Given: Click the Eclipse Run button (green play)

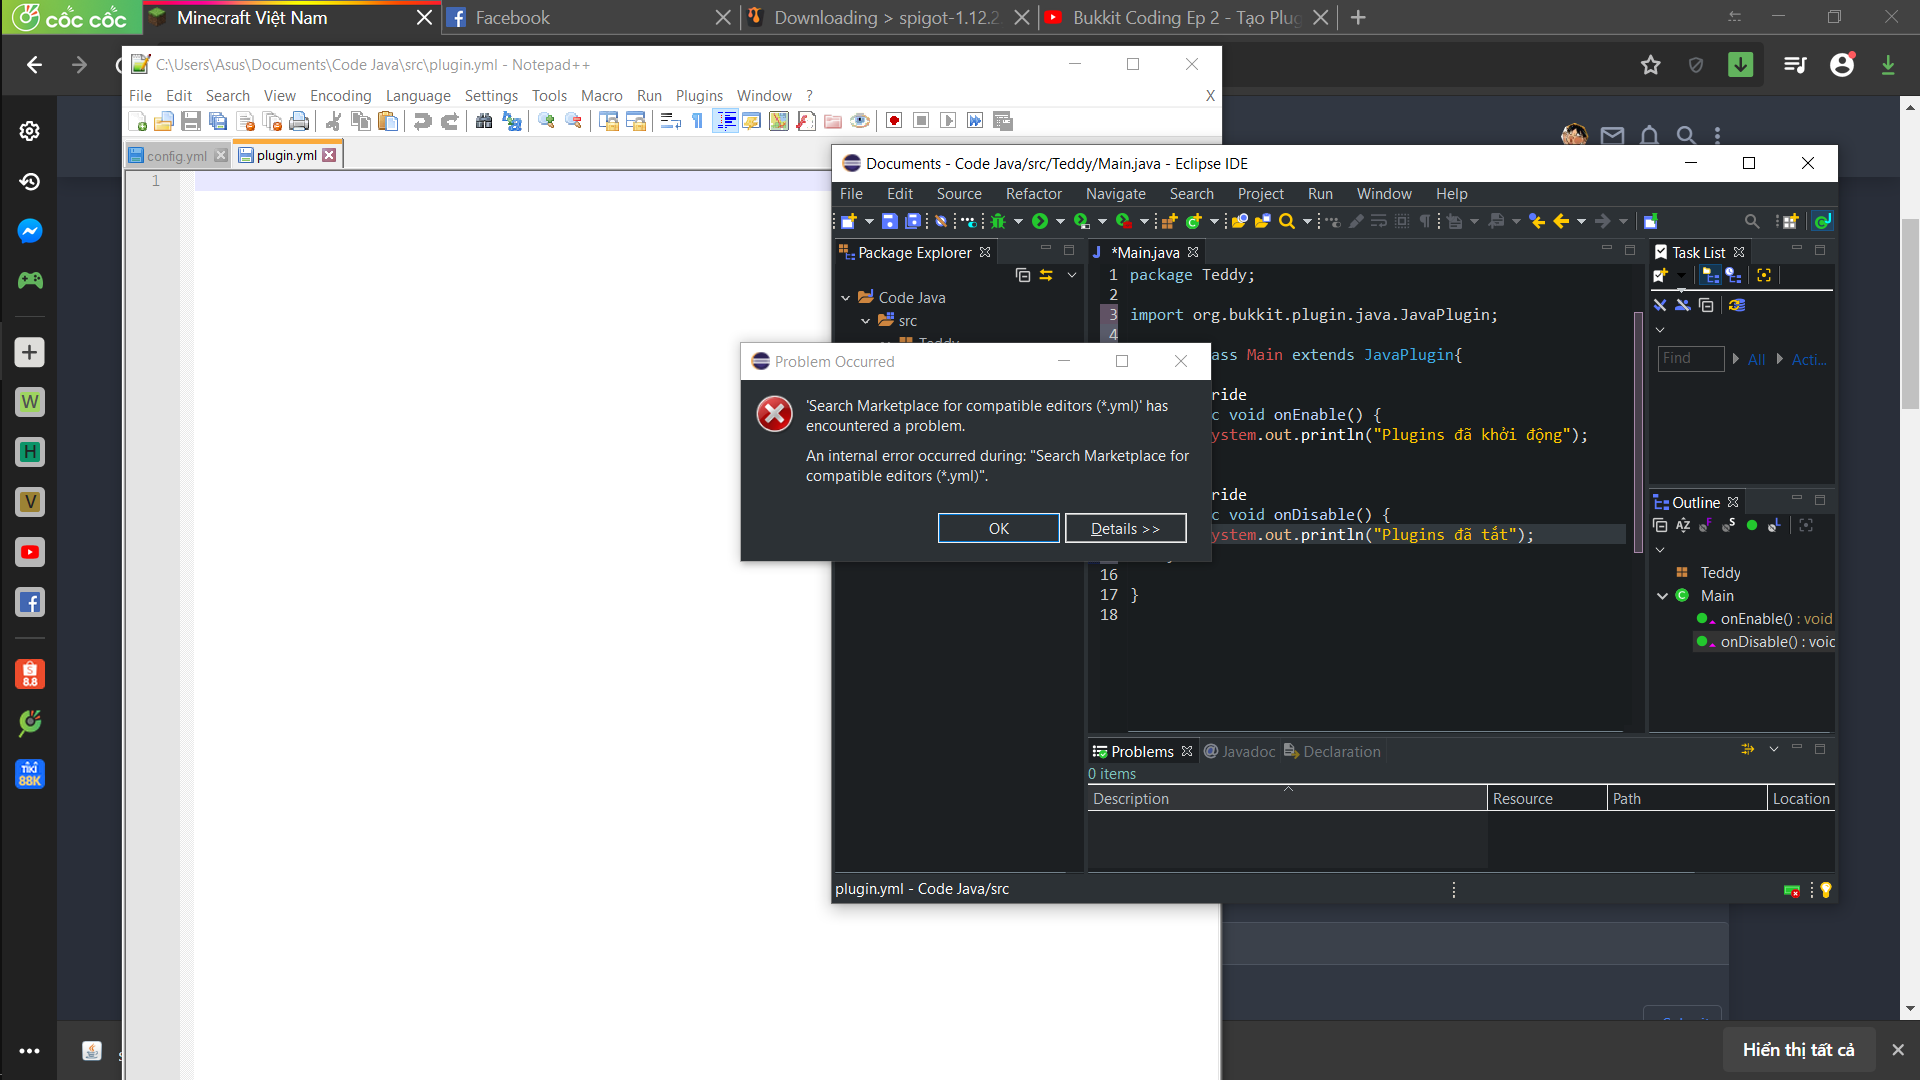Looking at the screenshot, I should coord(1040,222).
